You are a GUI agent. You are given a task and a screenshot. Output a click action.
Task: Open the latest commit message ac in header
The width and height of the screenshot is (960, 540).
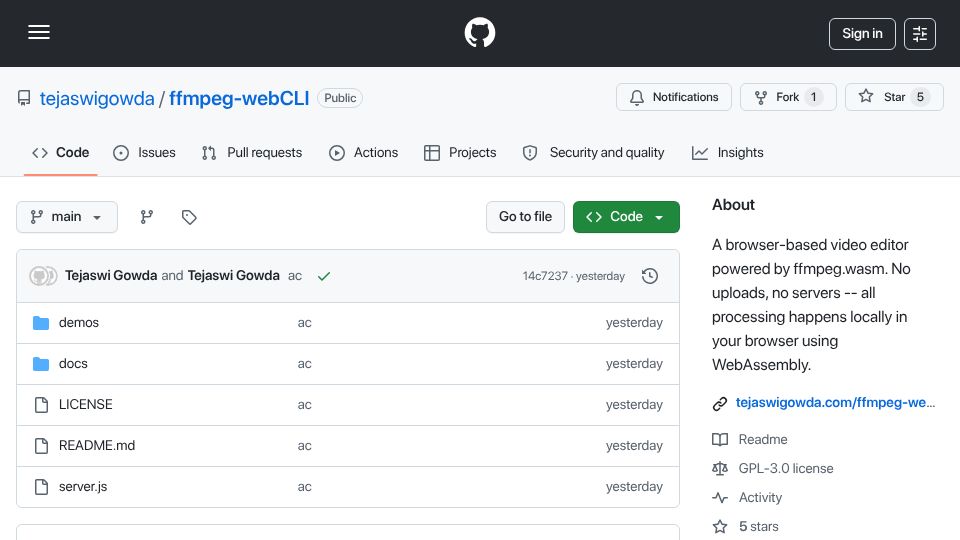(x=294, y=276)
